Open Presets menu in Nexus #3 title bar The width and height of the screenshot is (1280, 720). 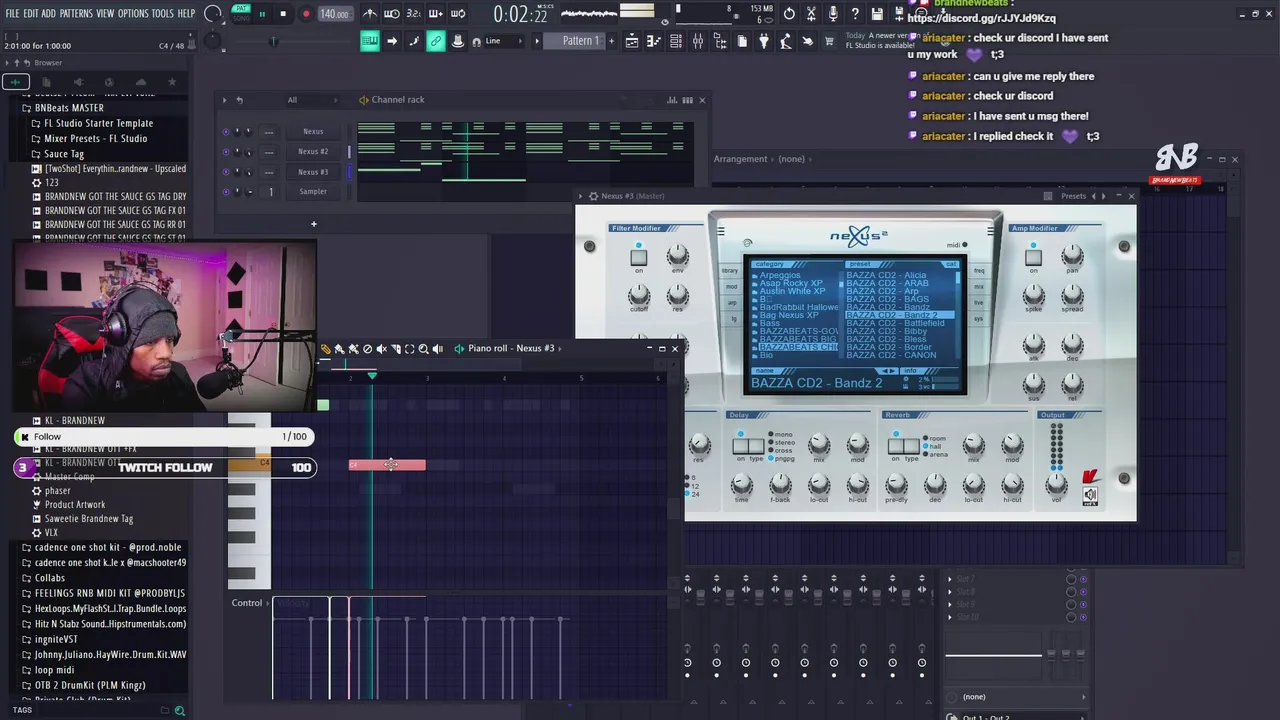pyautogui.click(x=1073, y=196)
